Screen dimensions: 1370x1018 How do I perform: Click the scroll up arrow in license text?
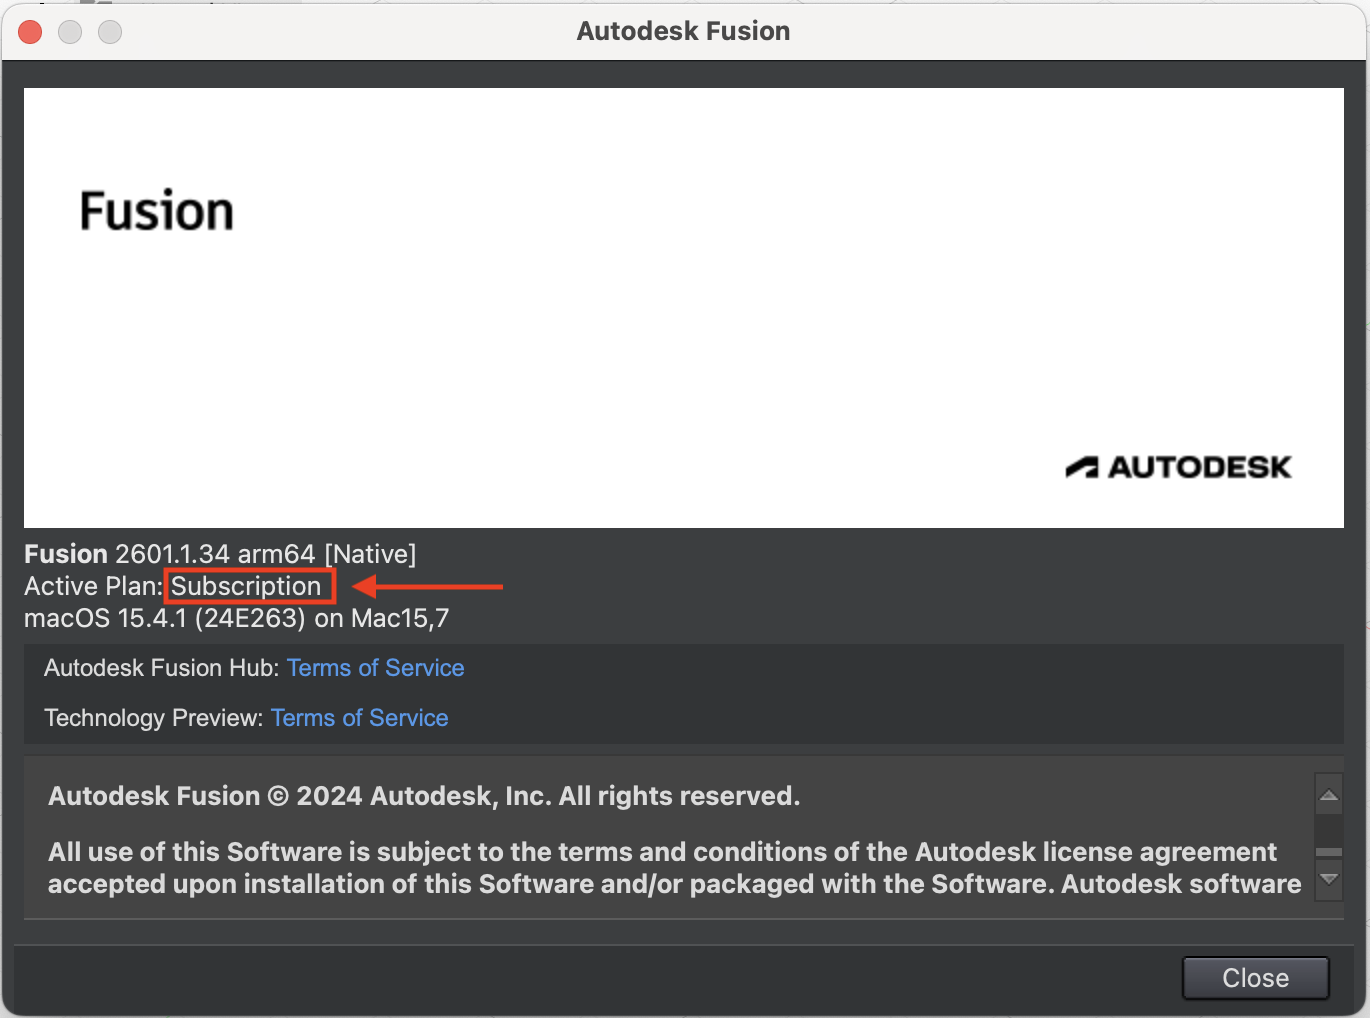coord(1329,796)
